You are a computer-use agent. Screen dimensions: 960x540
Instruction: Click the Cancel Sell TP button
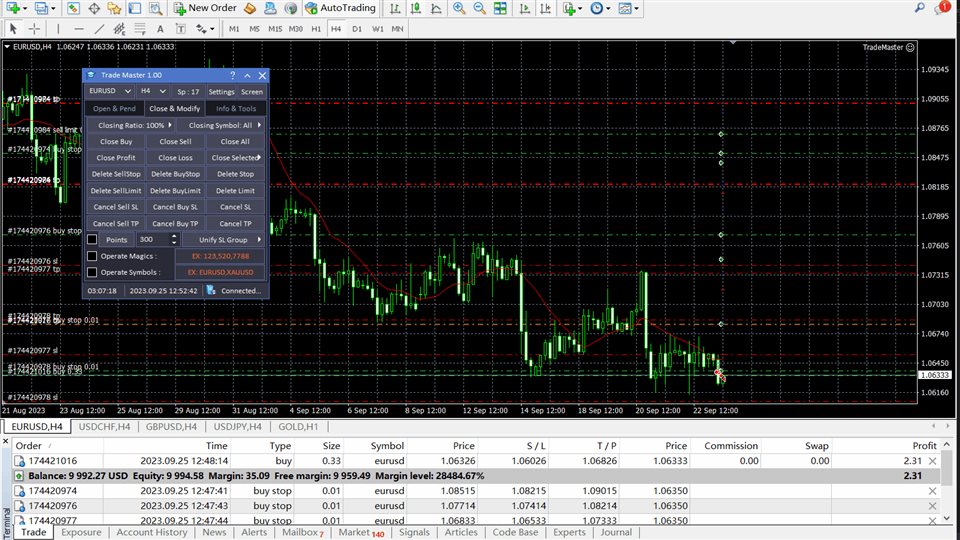[116, 223]
